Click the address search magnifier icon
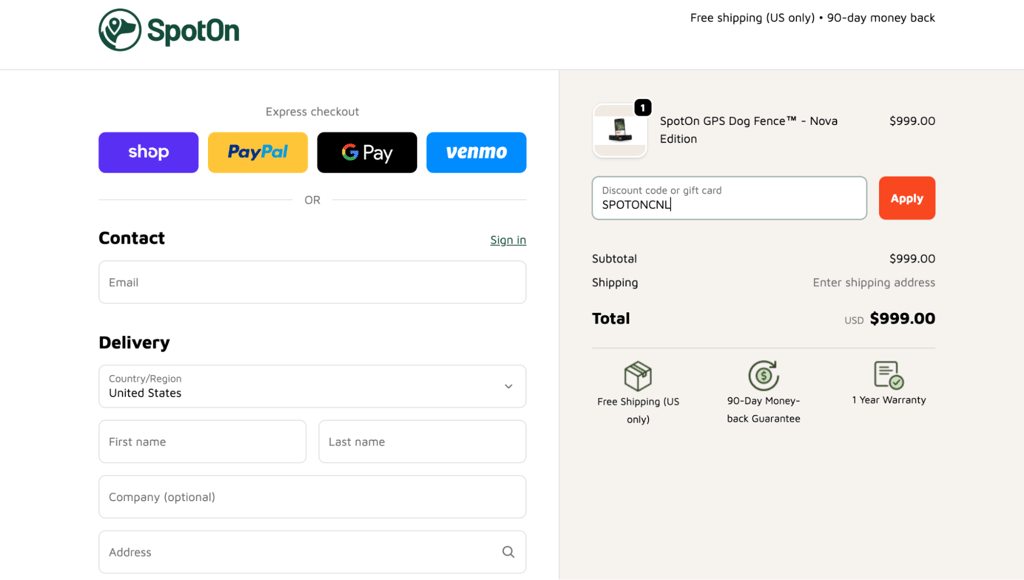Image resolution: width=1024 pixels, height=580 pixels. (508, 552)
